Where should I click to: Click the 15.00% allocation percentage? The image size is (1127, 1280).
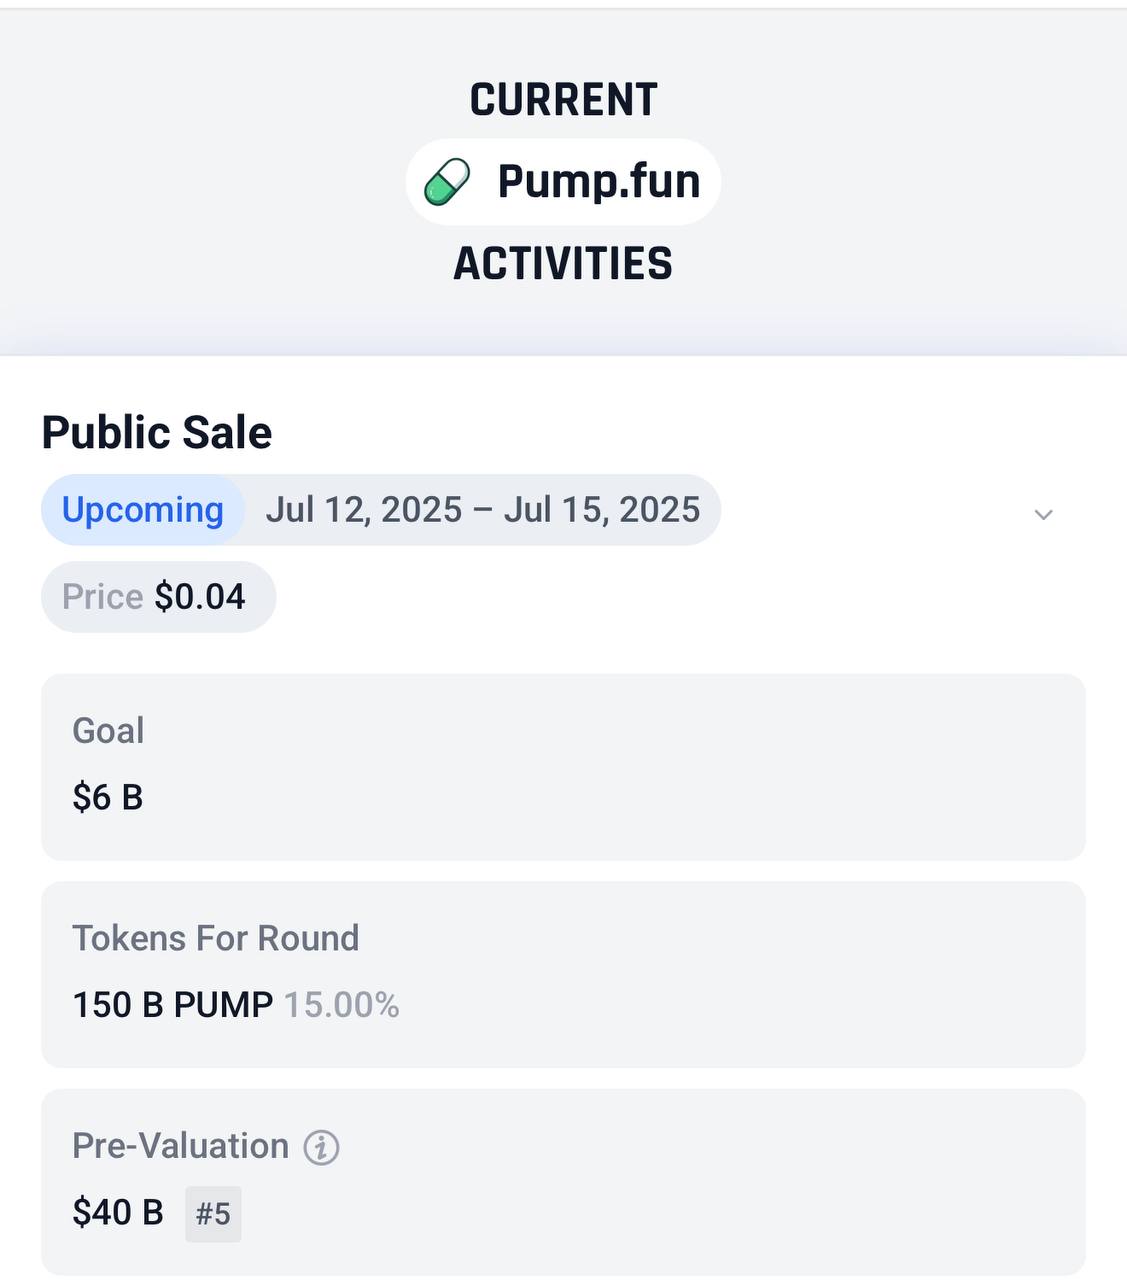[x=342, y=1005]
